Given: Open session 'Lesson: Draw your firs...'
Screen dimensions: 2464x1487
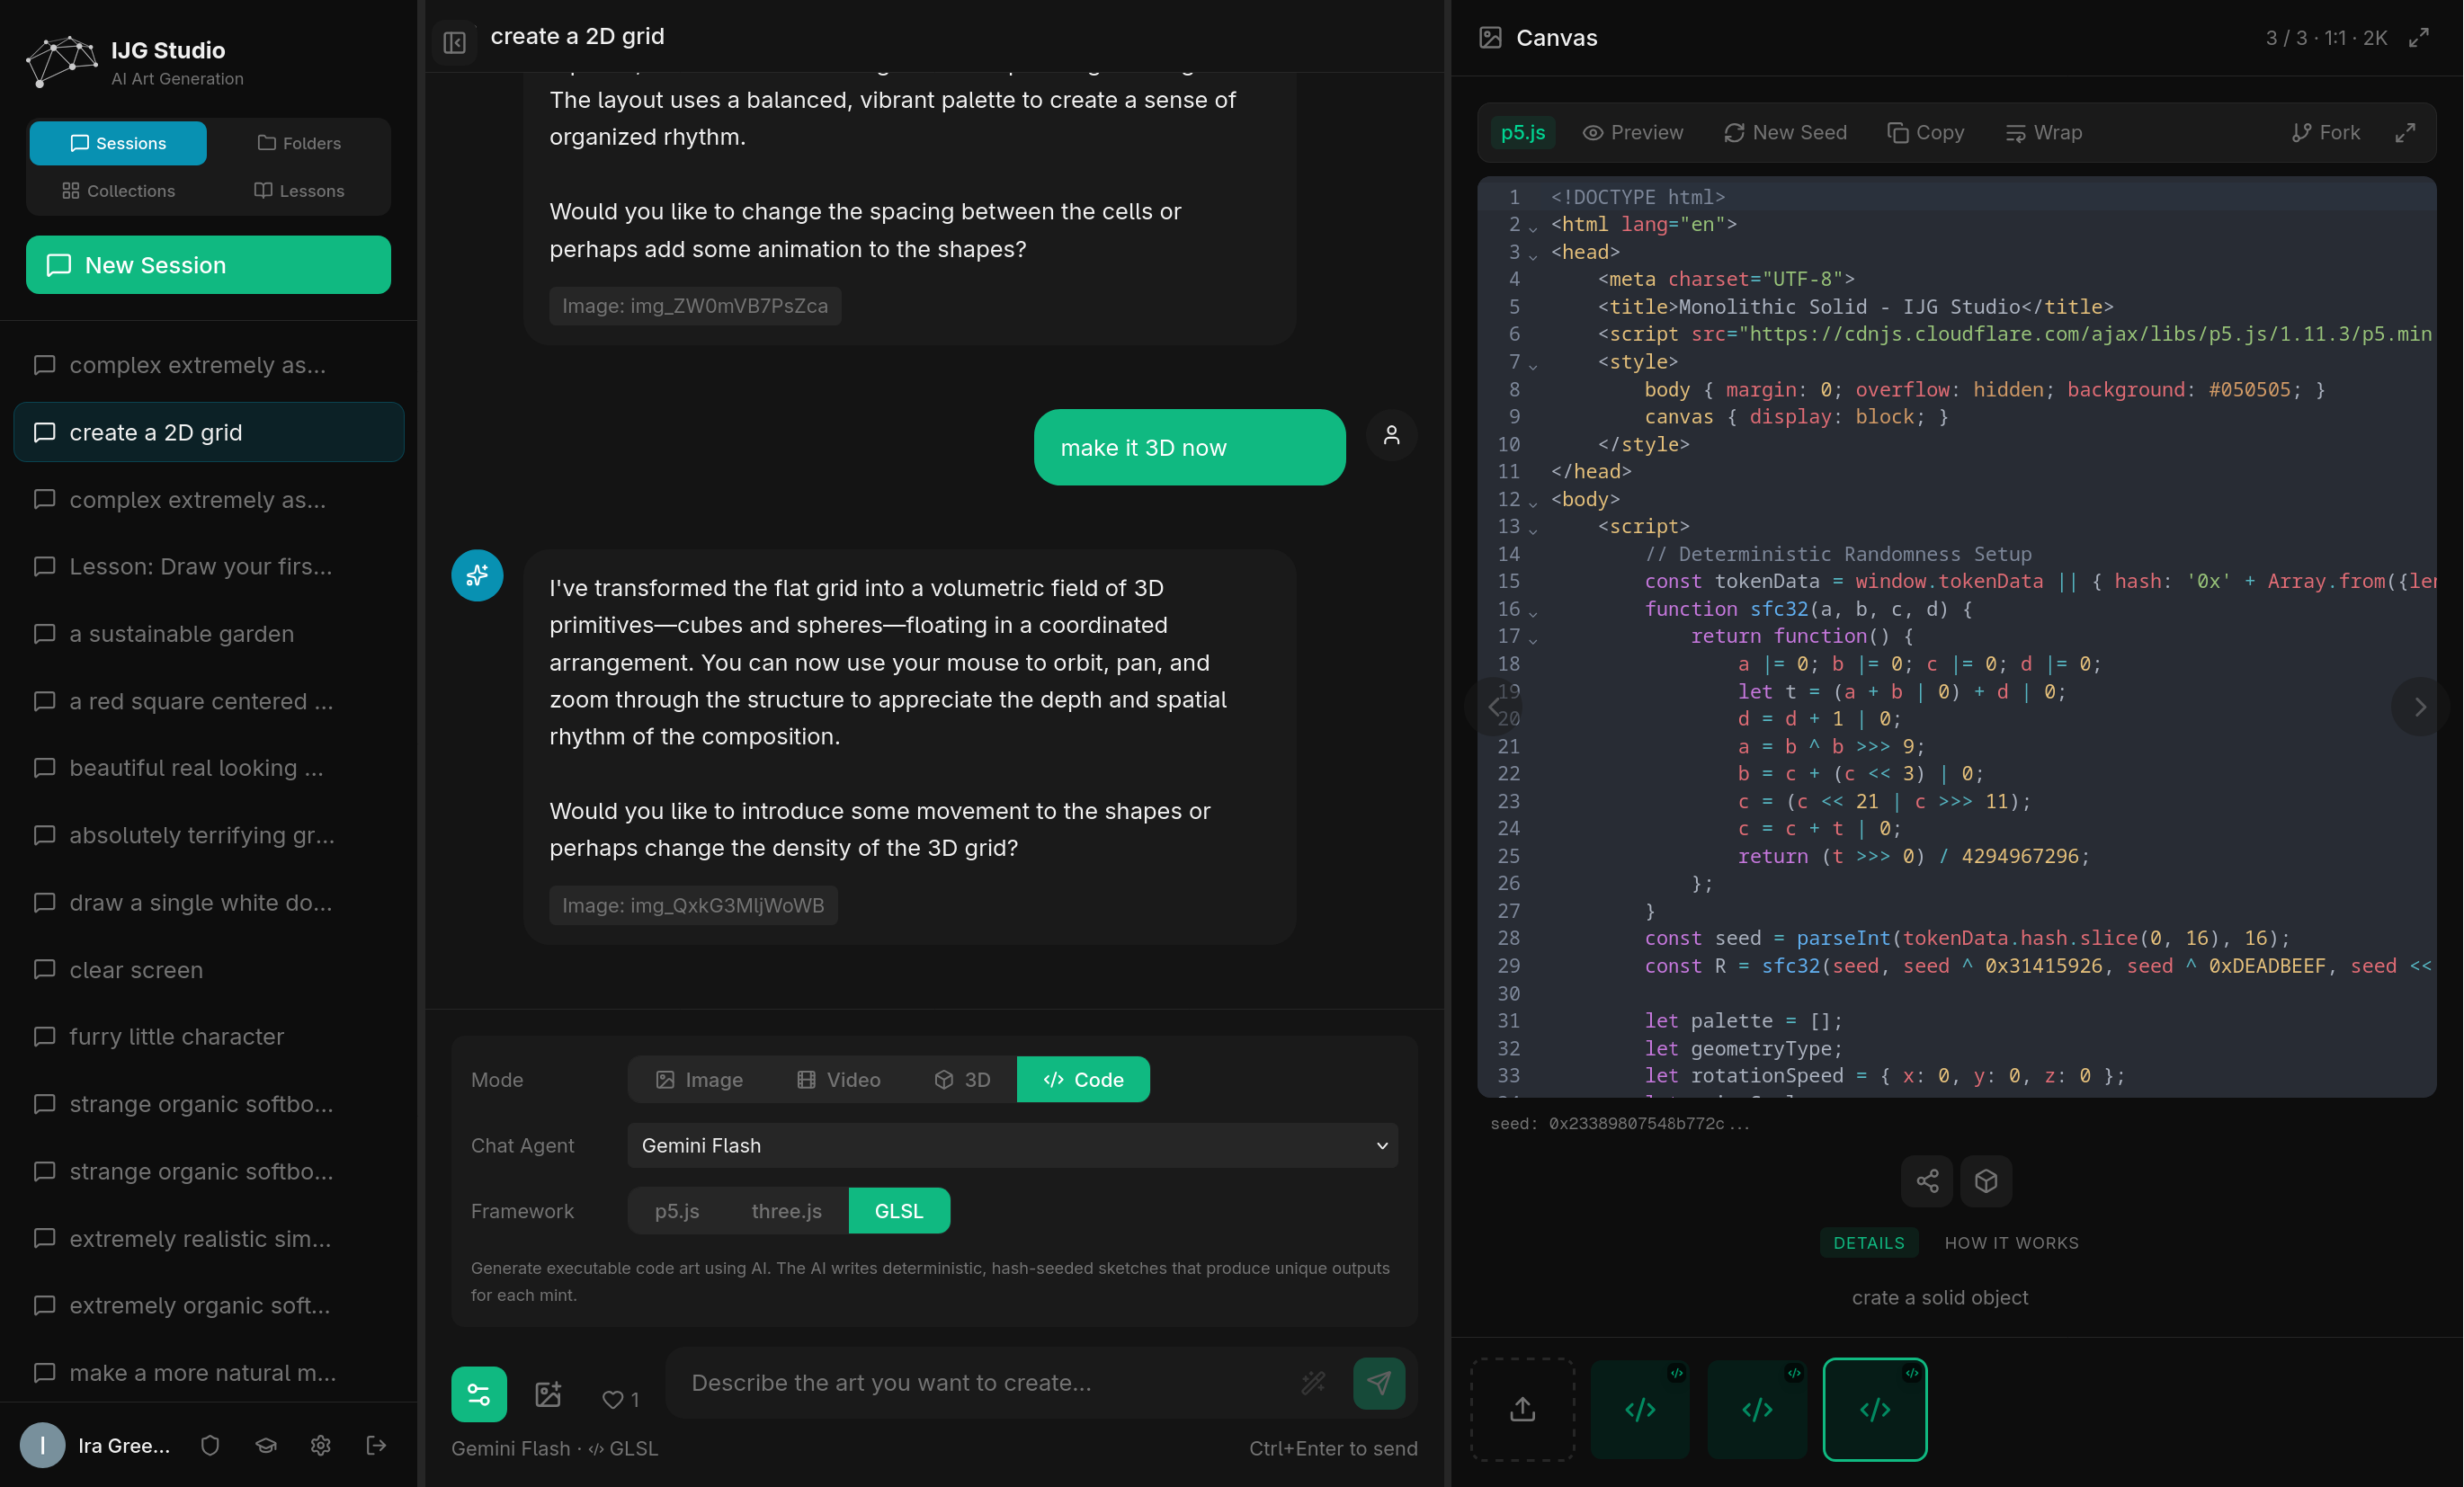Looking at the screenshot, I should (208, 567).
